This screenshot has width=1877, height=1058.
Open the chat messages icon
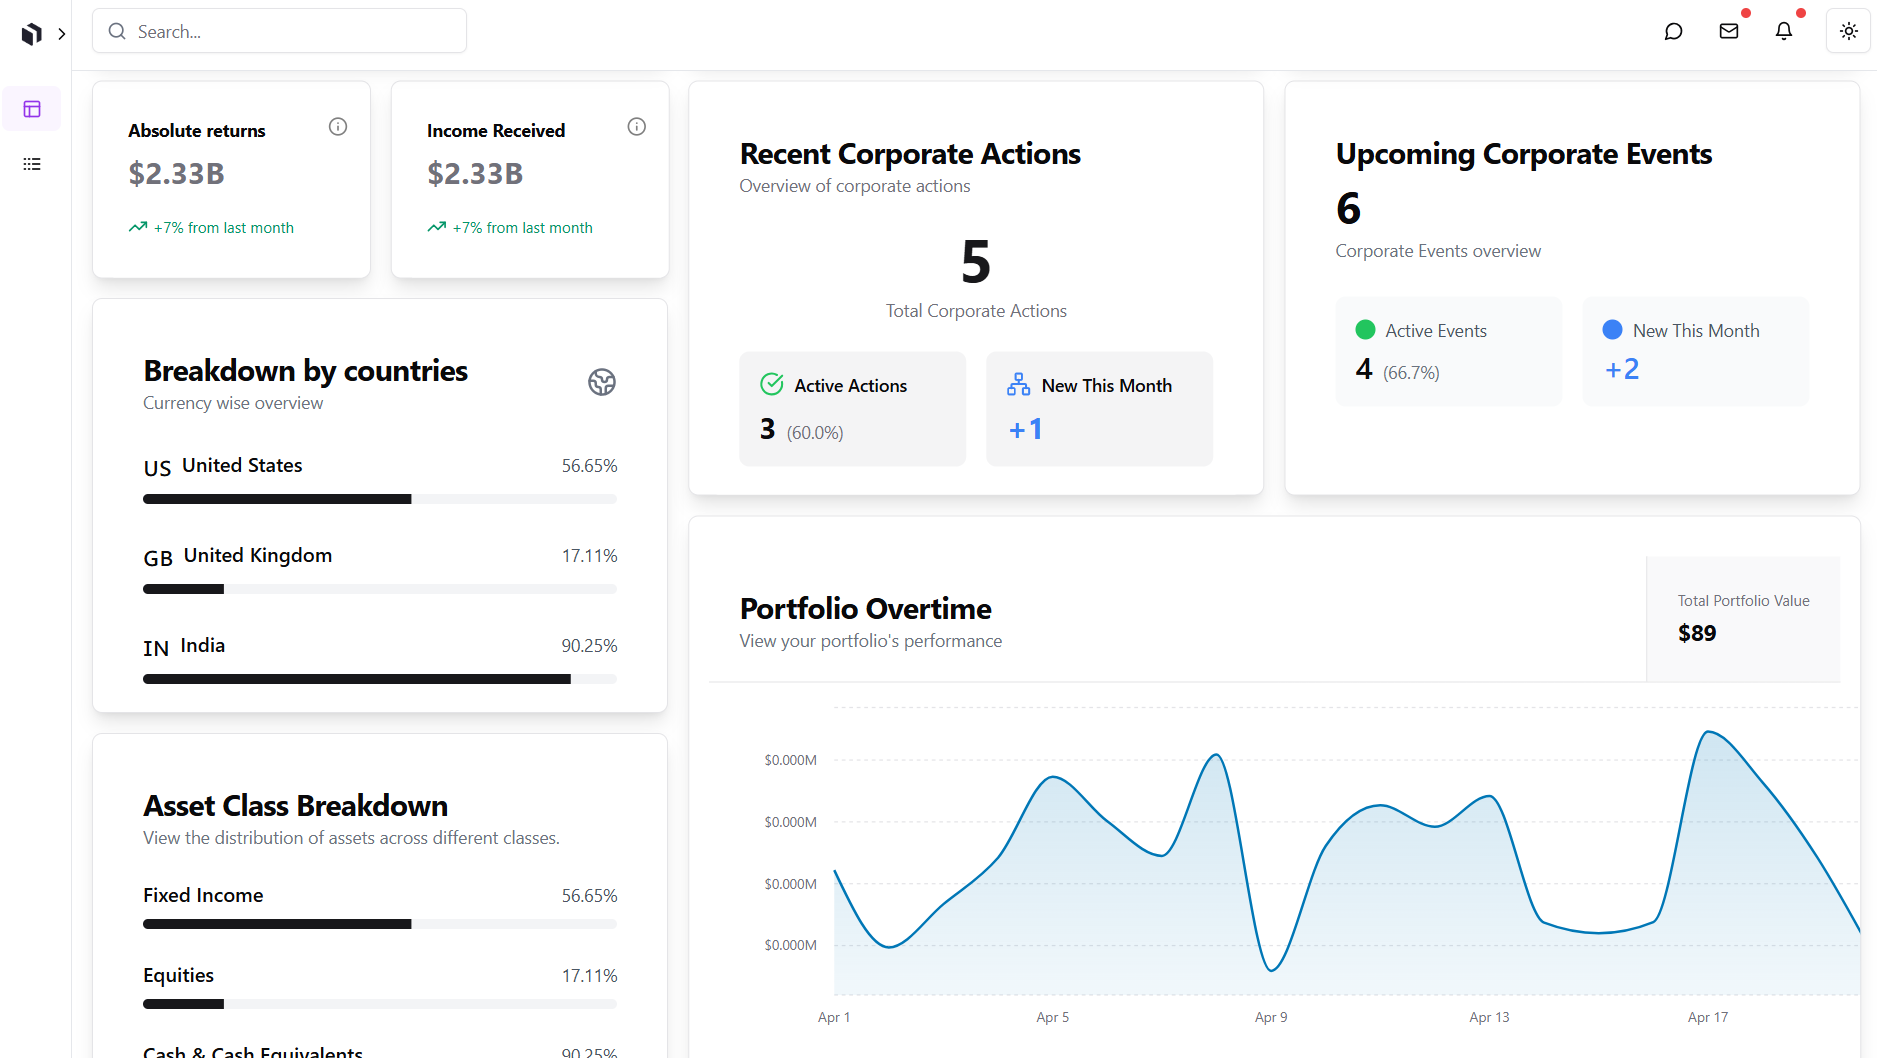(1673, 31)
